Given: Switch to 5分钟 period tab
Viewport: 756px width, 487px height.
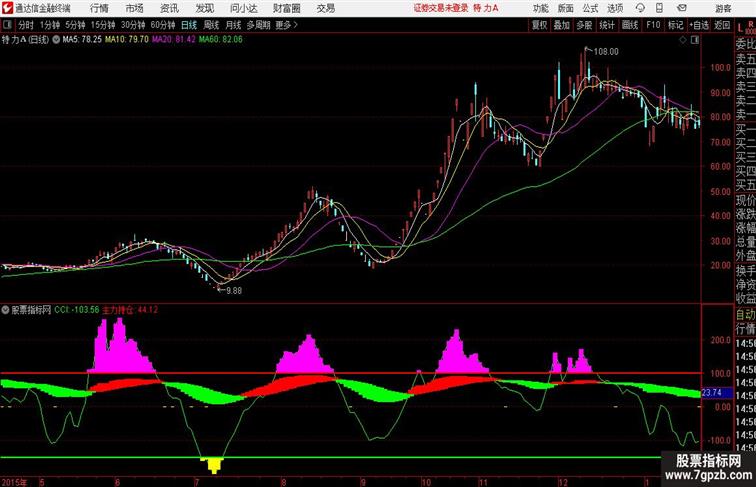Looking at the screenshot, I should pos(75,25).
